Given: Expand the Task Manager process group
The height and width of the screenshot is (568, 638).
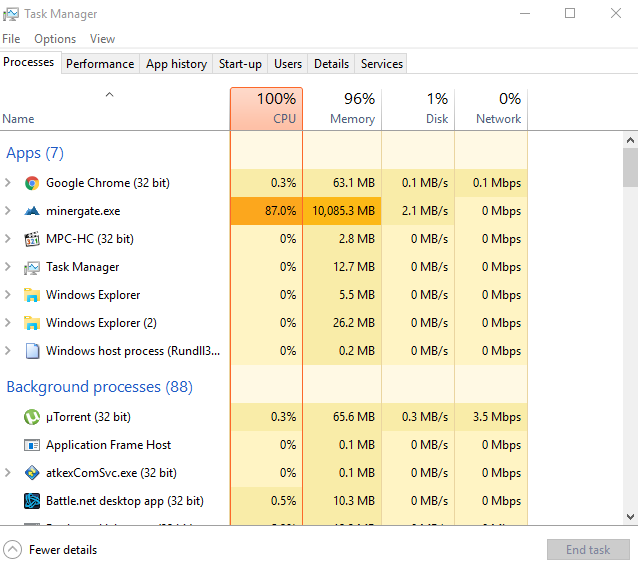Looking at the screenshot, I should click(x=8, y=267).
